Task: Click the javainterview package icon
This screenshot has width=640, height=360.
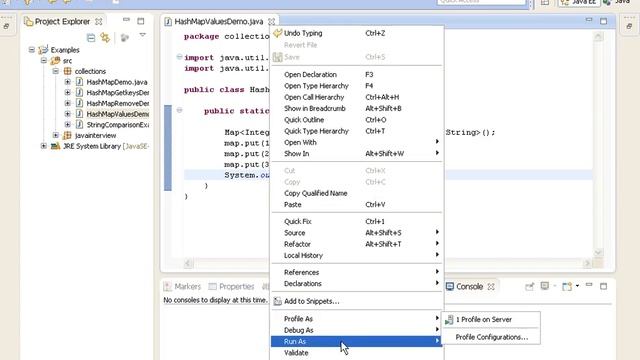Action: (67, 135)
